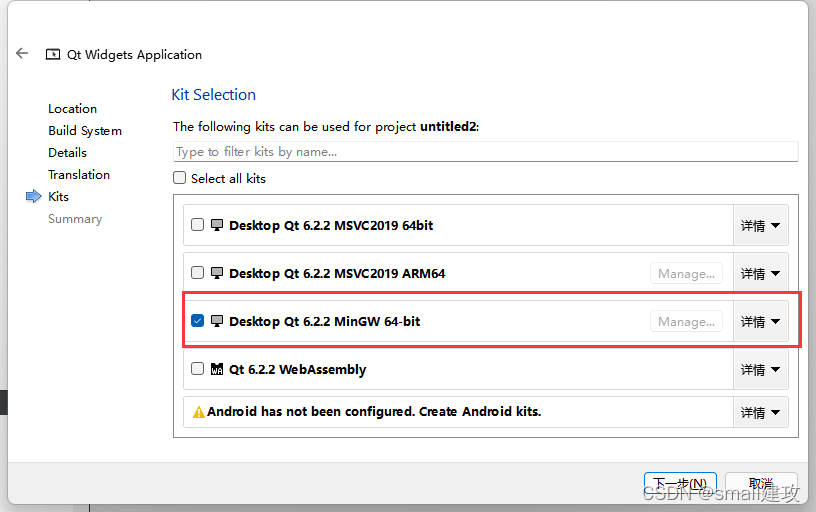Uncheck Desktop Qt 6.2.2 MinGW 64-bit kit

197,321
